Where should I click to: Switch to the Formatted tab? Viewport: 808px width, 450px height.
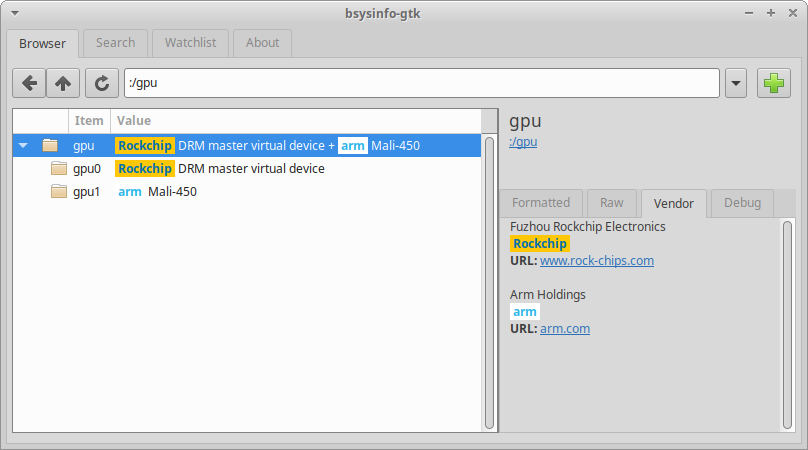[541, 203]
